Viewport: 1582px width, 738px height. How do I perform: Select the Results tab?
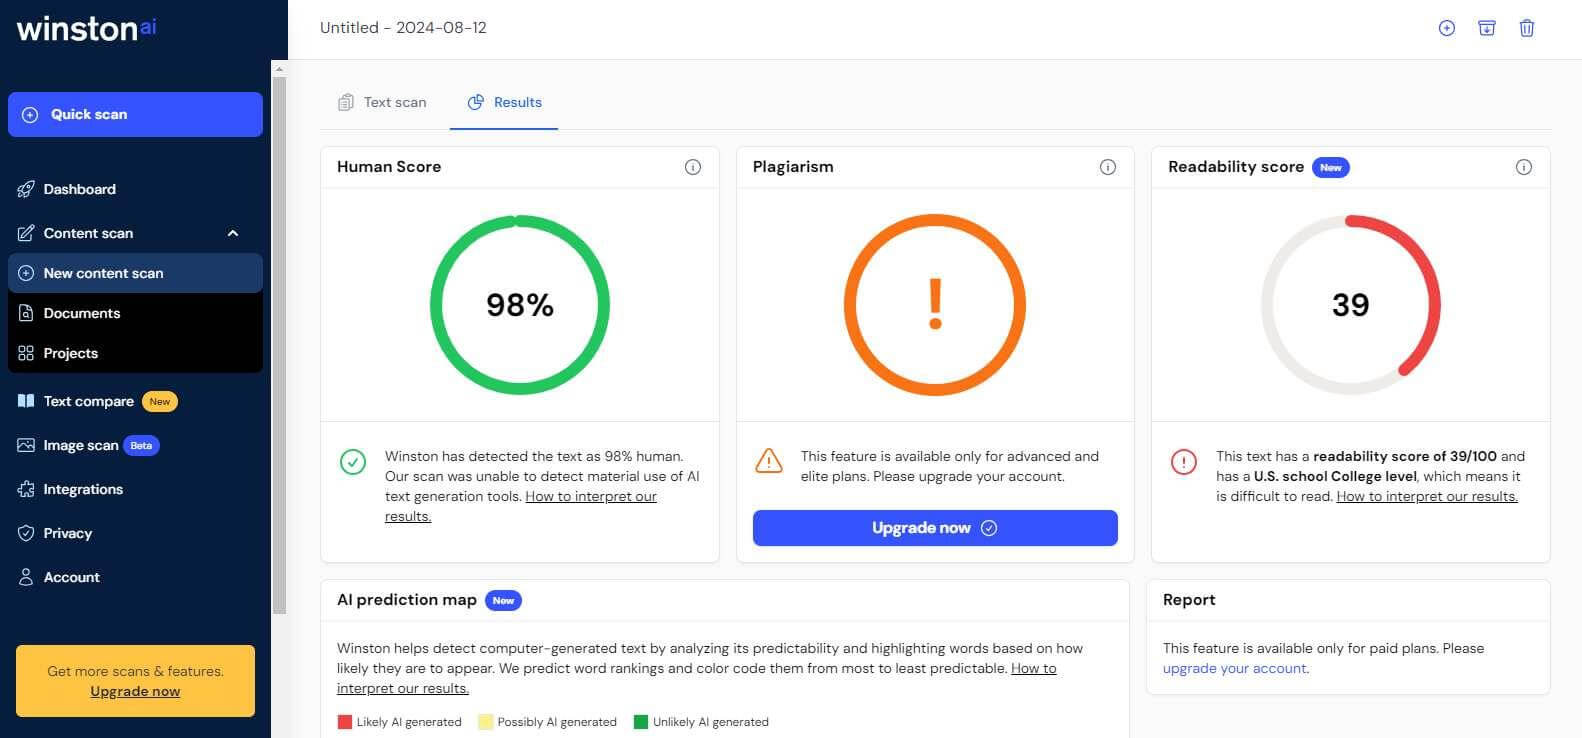504,102
